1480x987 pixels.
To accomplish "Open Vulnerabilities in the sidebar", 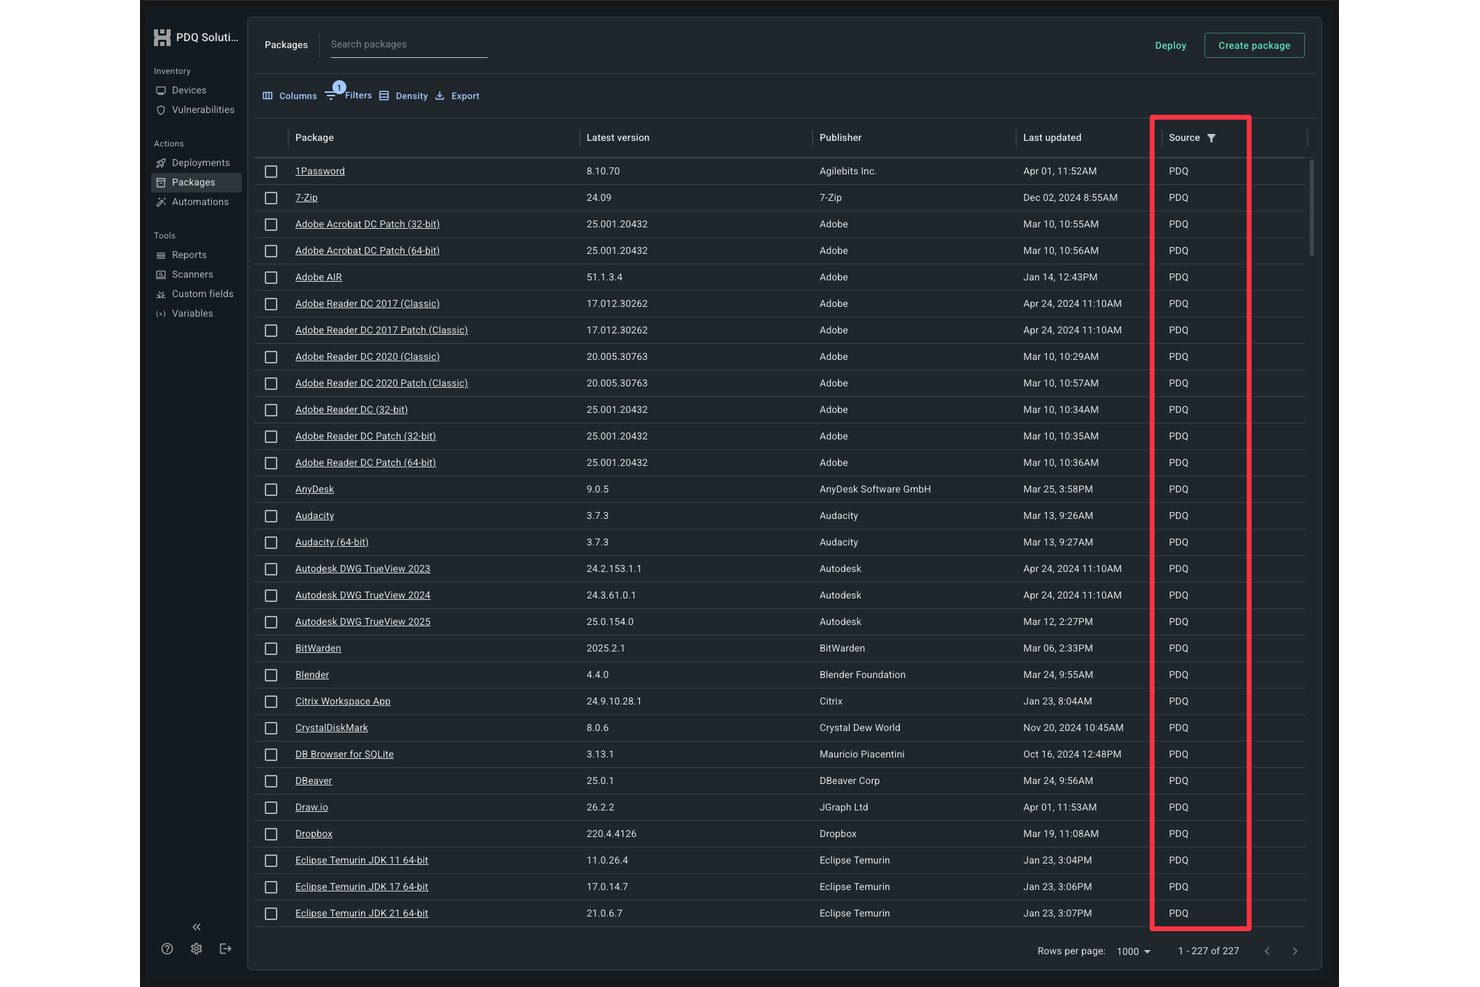I will pos(202,110).
